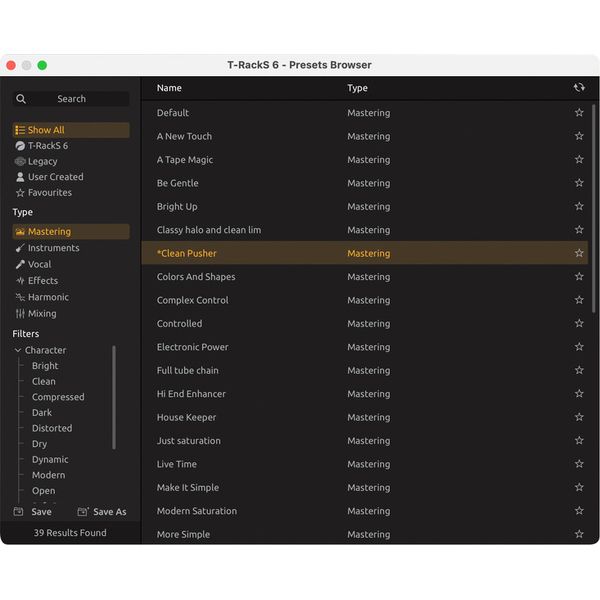Click the T-RackS 6 logo icon
The height and width of the screenshot is (600, 600).
pyautogui.click(x=20, y=146)
